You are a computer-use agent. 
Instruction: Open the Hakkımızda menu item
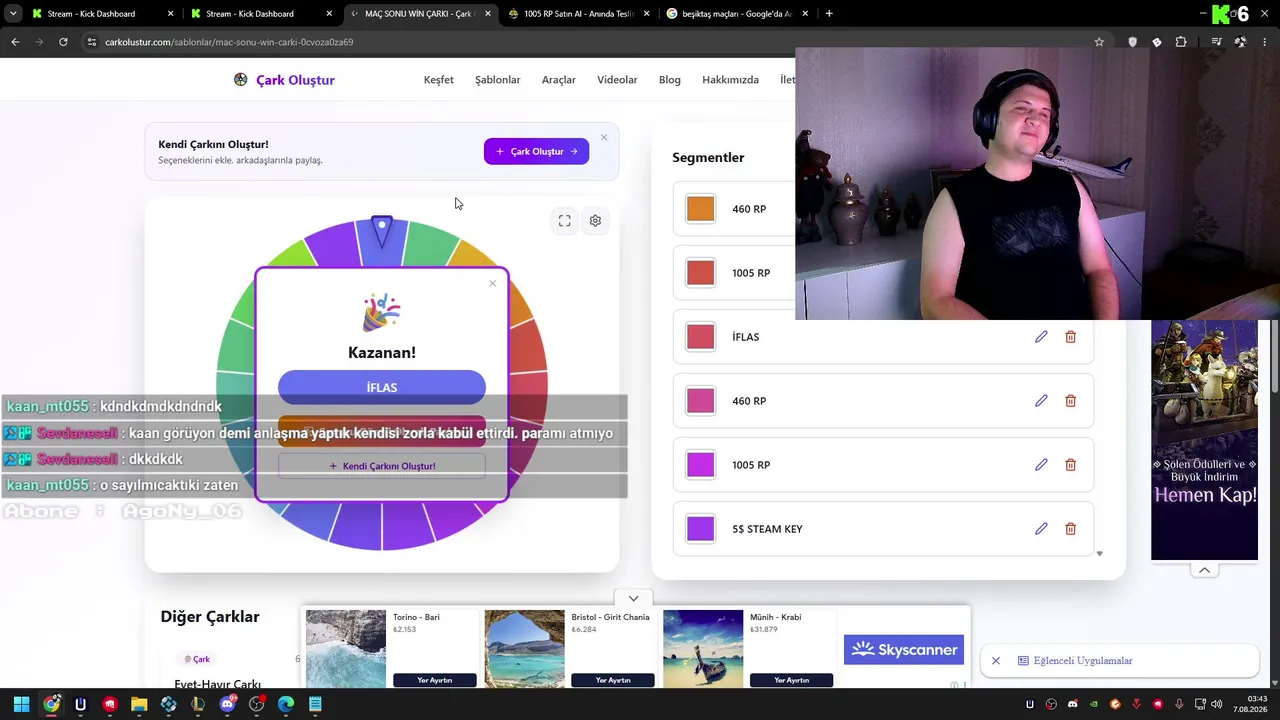point(731,80)
